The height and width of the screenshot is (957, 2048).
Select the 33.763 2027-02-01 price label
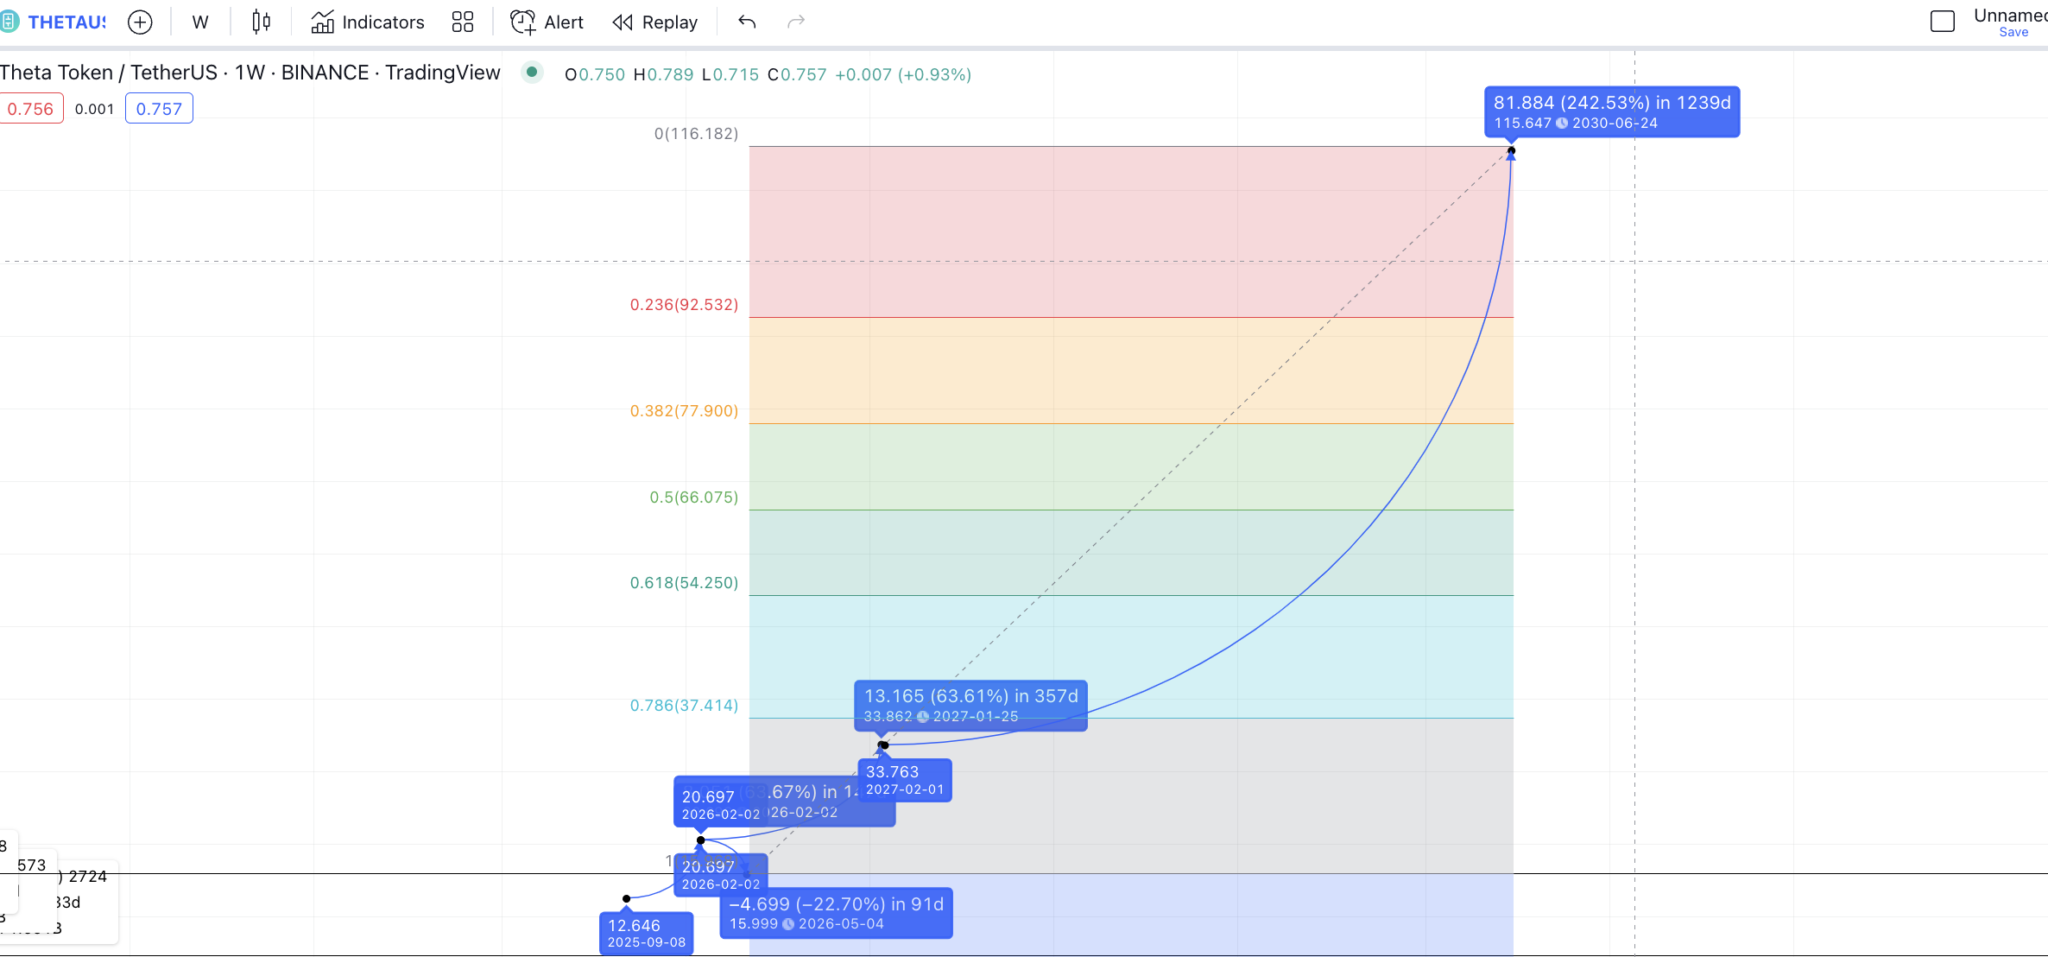905,780
